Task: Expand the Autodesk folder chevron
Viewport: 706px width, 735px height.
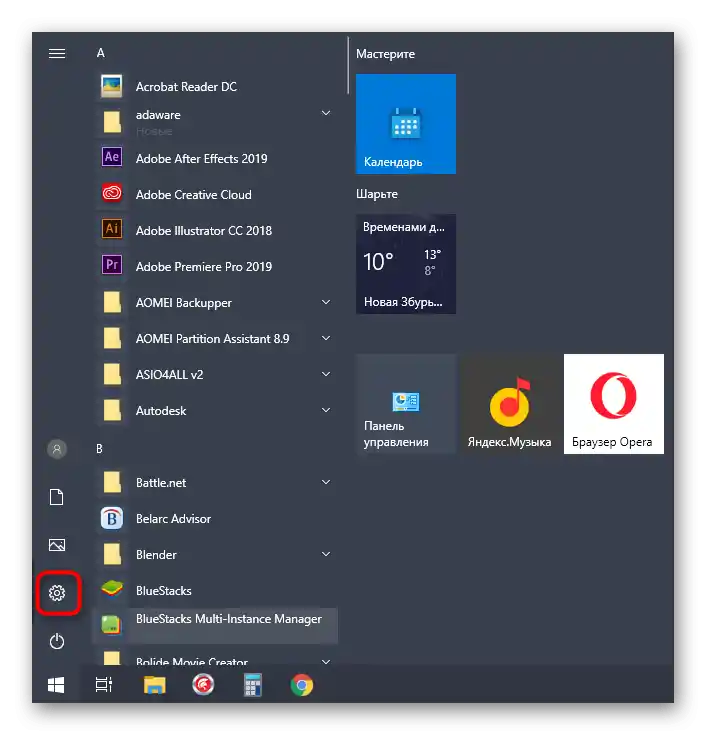Action: (326, 410)
